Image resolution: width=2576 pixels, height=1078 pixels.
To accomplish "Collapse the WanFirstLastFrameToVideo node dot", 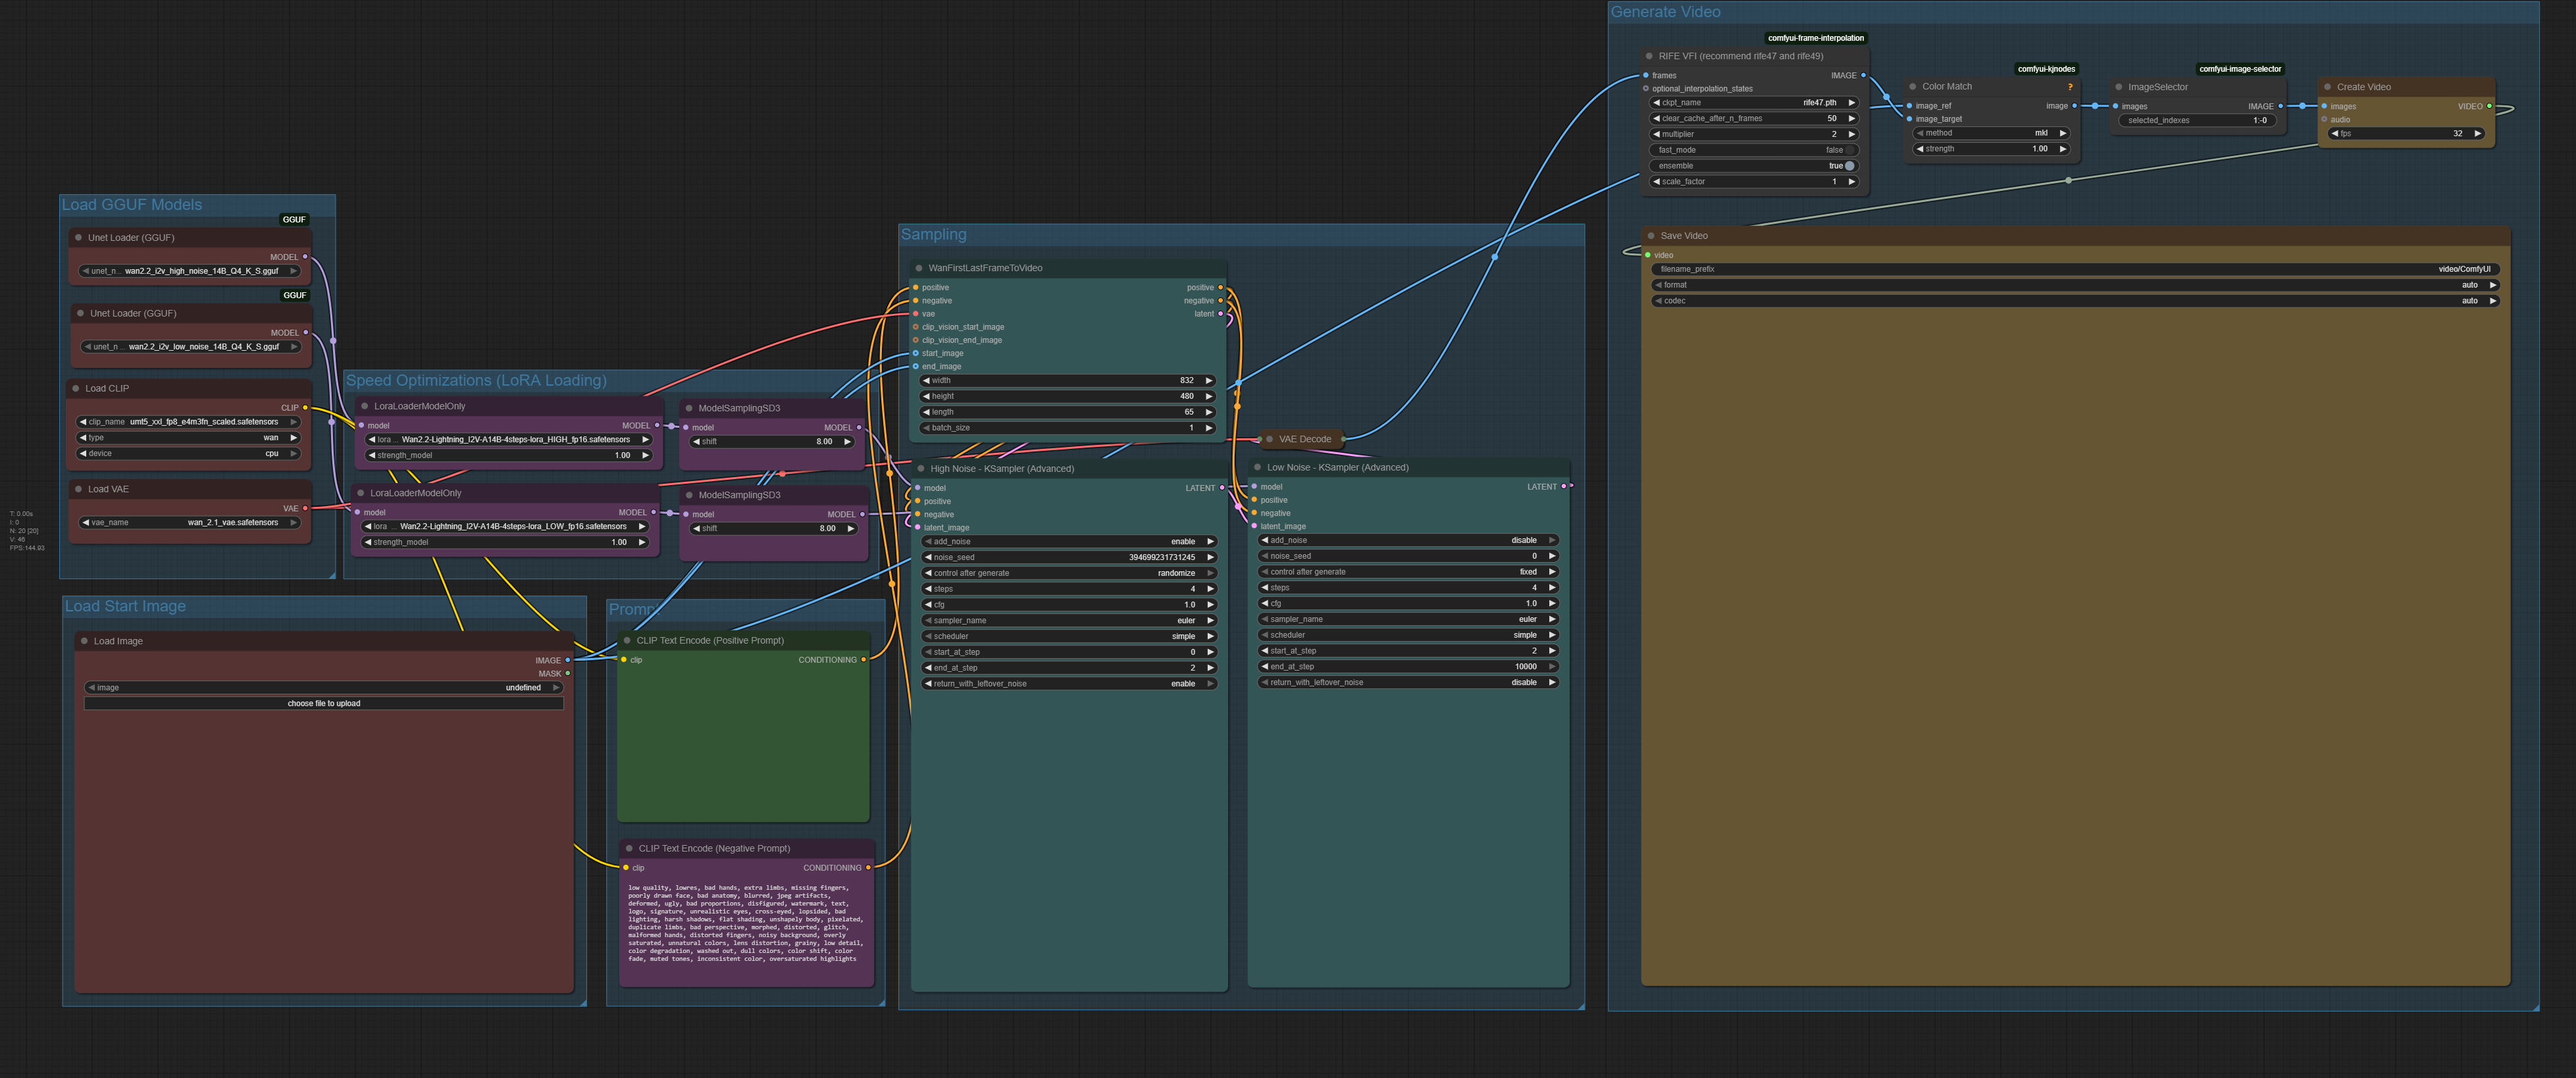I will pyautogui.click(x=919, y=268).
